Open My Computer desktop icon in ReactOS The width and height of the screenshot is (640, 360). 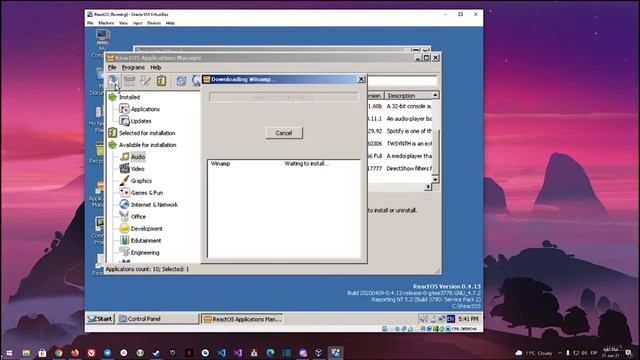(x=102, y=42)
